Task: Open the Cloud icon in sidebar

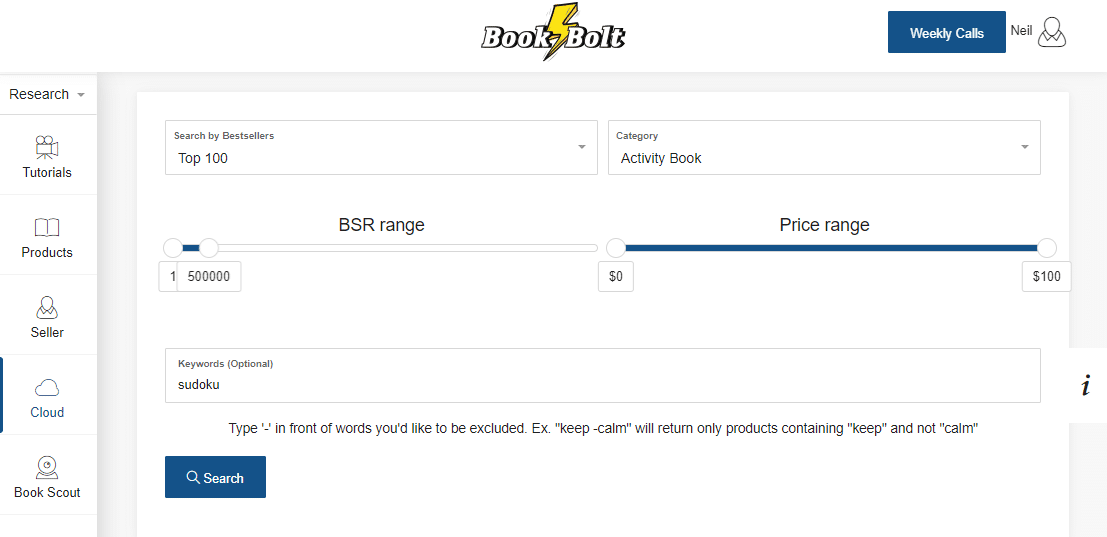Action: pyautogui.click(x=47, y=387)
